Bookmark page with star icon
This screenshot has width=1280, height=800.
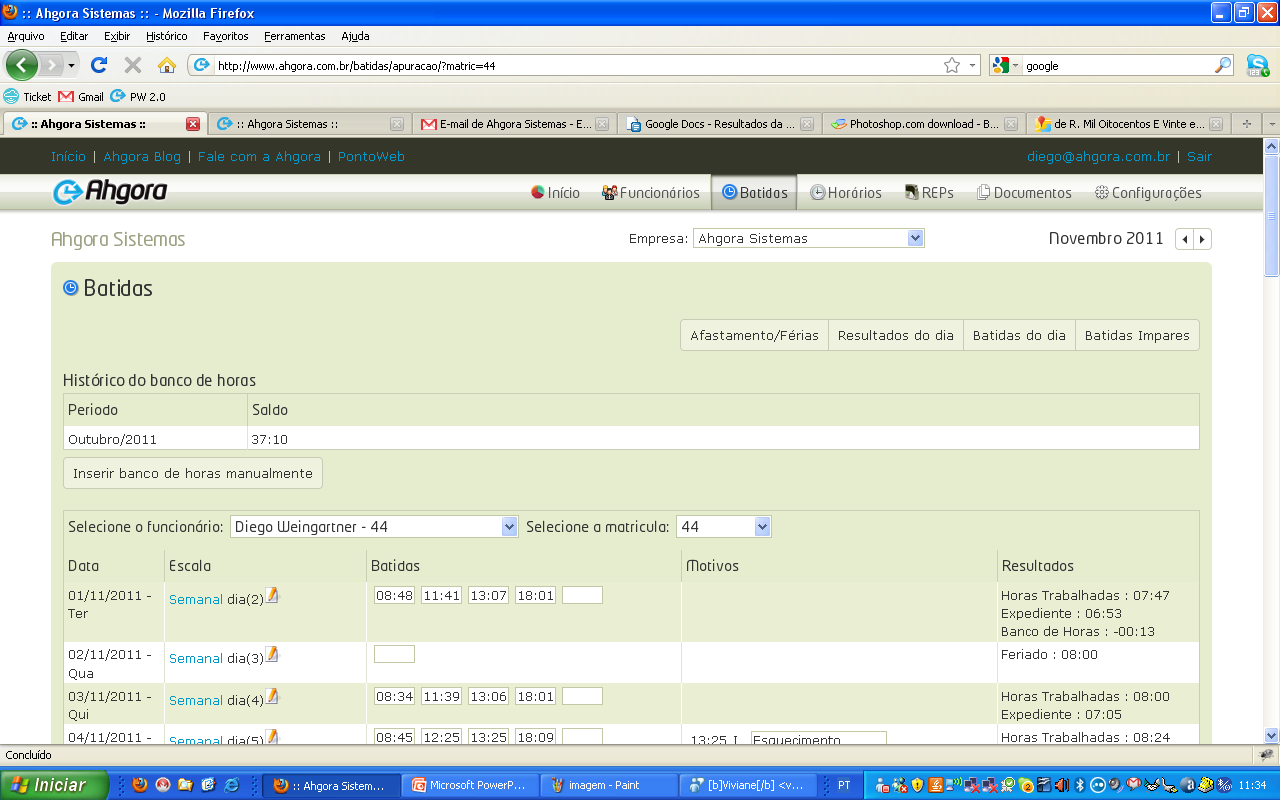coord(951,65)
